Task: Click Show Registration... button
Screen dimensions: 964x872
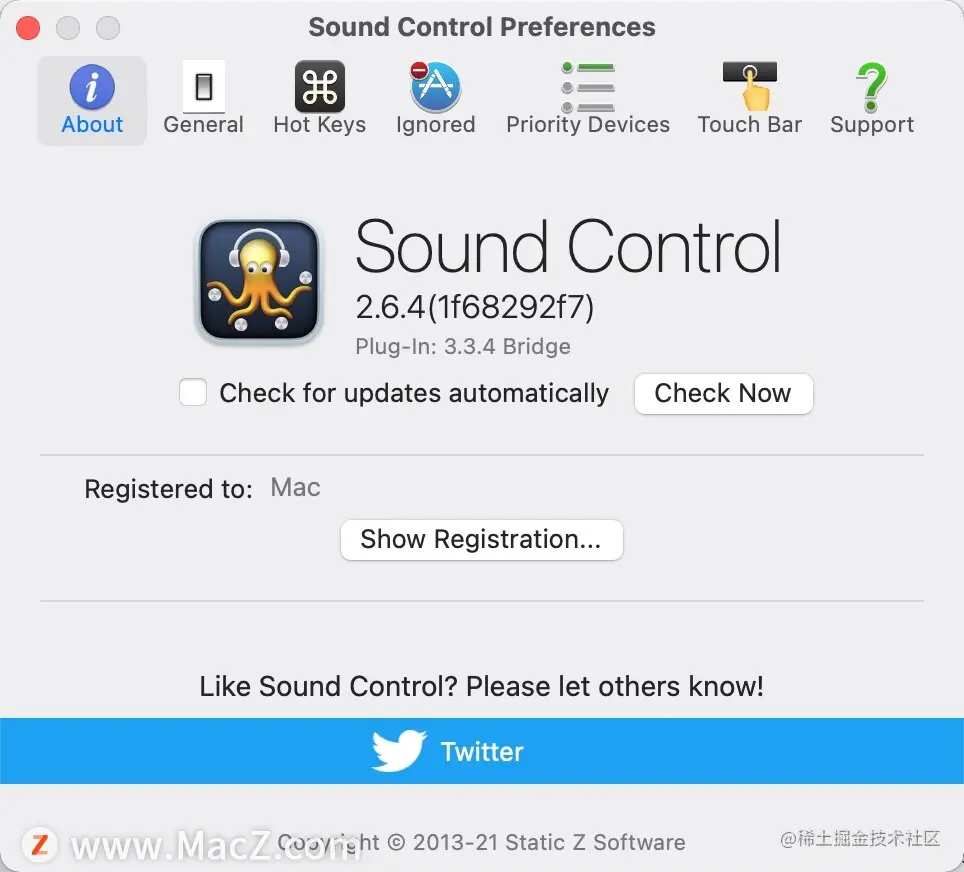Action: (x=481, y=540)
